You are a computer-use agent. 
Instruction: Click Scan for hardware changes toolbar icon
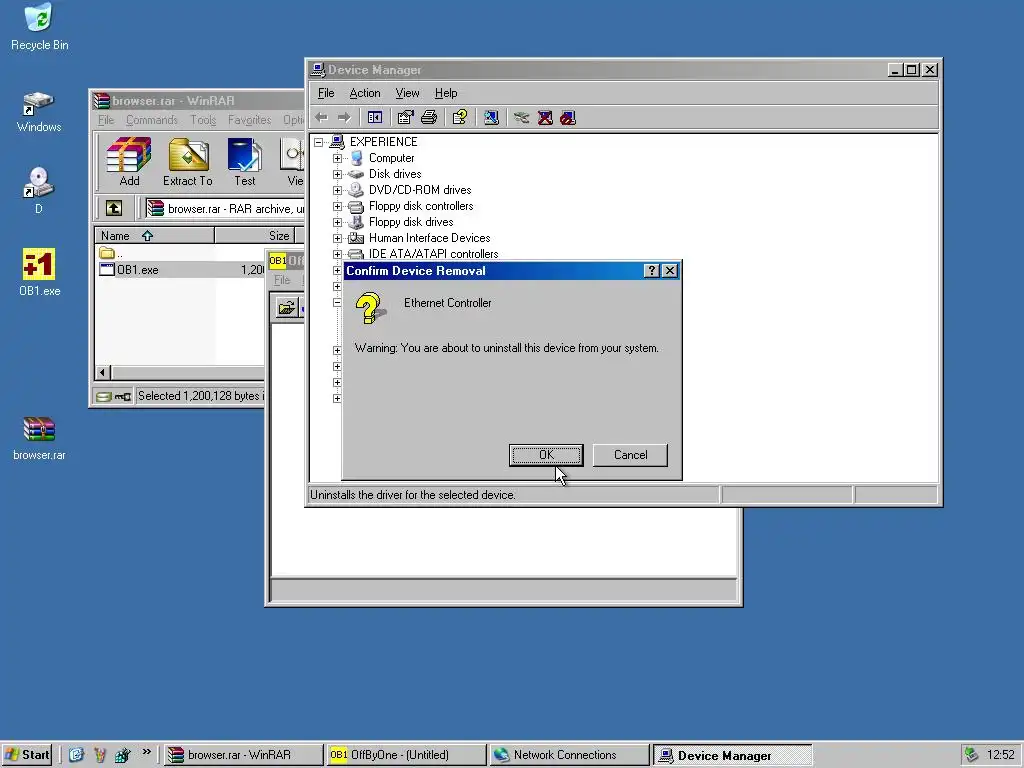pyautogui.click(x=491, y=118)
